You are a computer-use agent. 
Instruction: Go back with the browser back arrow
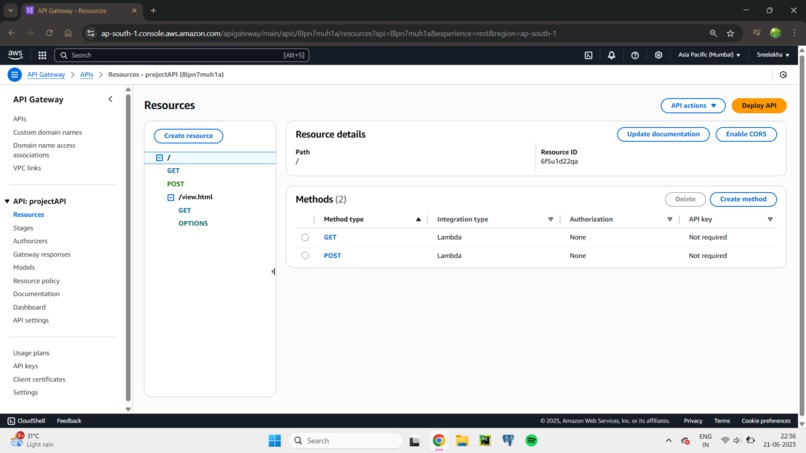tap(11, 33)
